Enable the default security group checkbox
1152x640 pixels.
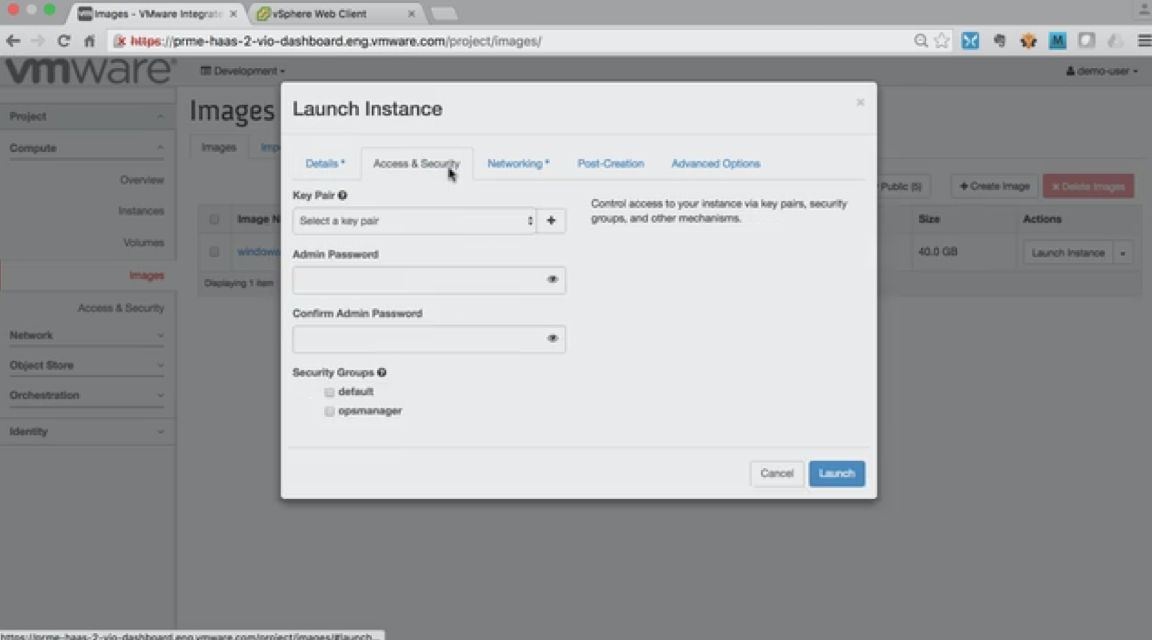pyautogui.click(x=329, y=392)
